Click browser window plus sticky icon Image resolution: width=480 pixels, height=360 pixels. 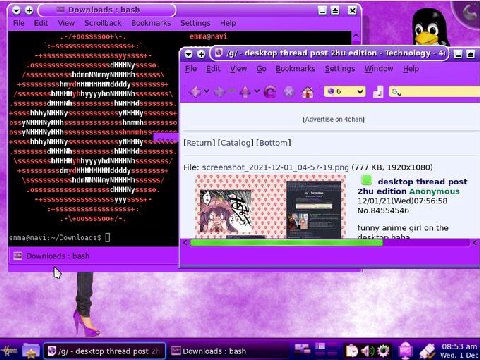(201, 54)
